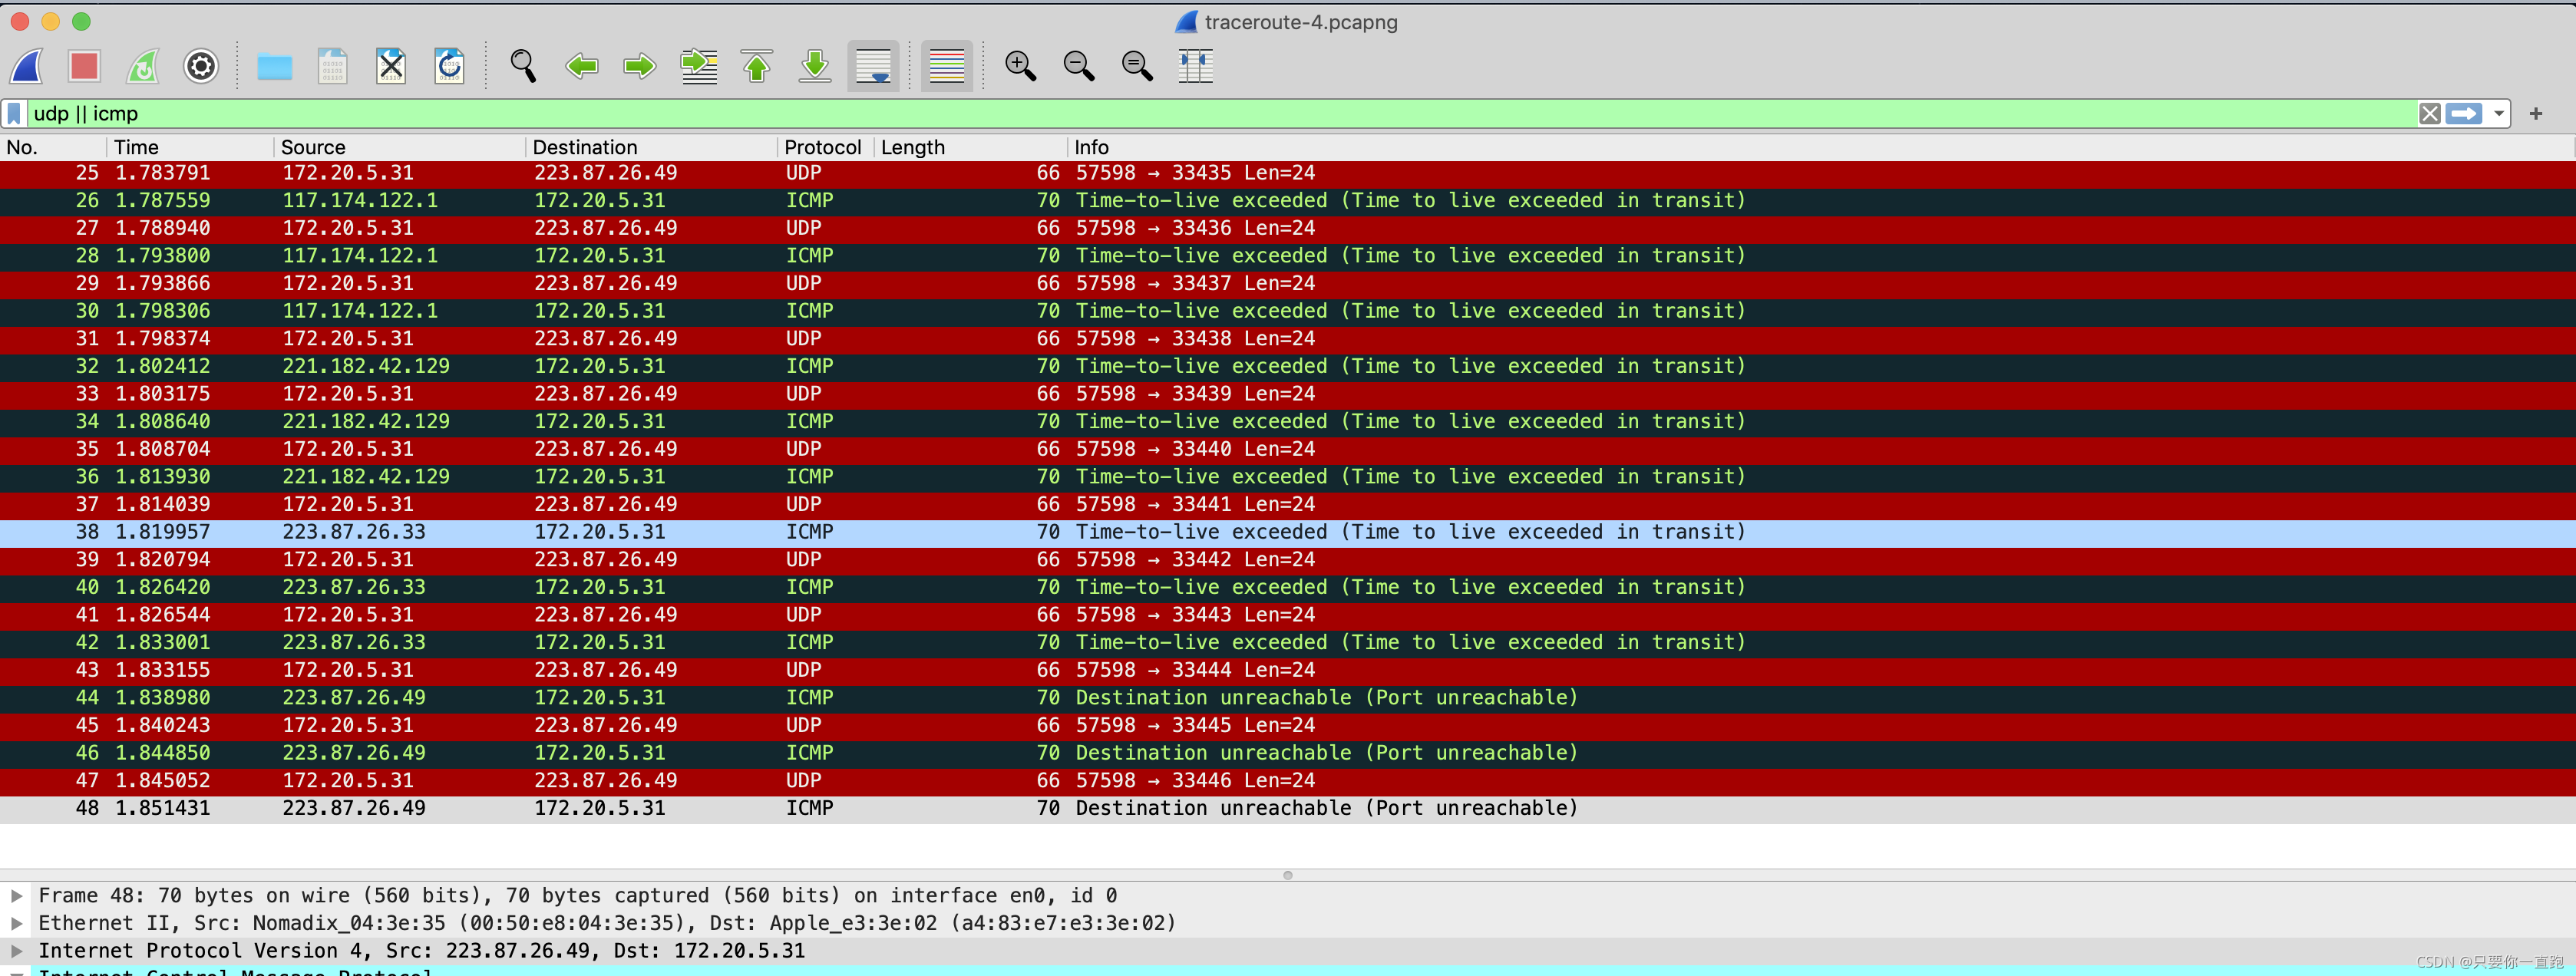Go to specified packet icon

tap(699, 67)
